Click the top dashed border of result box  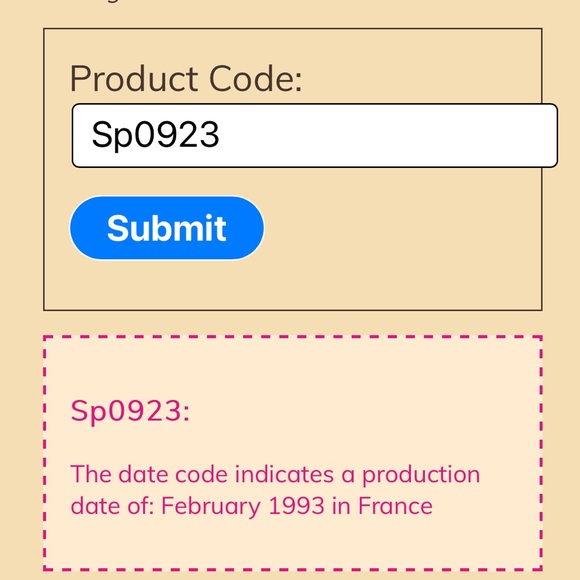pos(293,337)
